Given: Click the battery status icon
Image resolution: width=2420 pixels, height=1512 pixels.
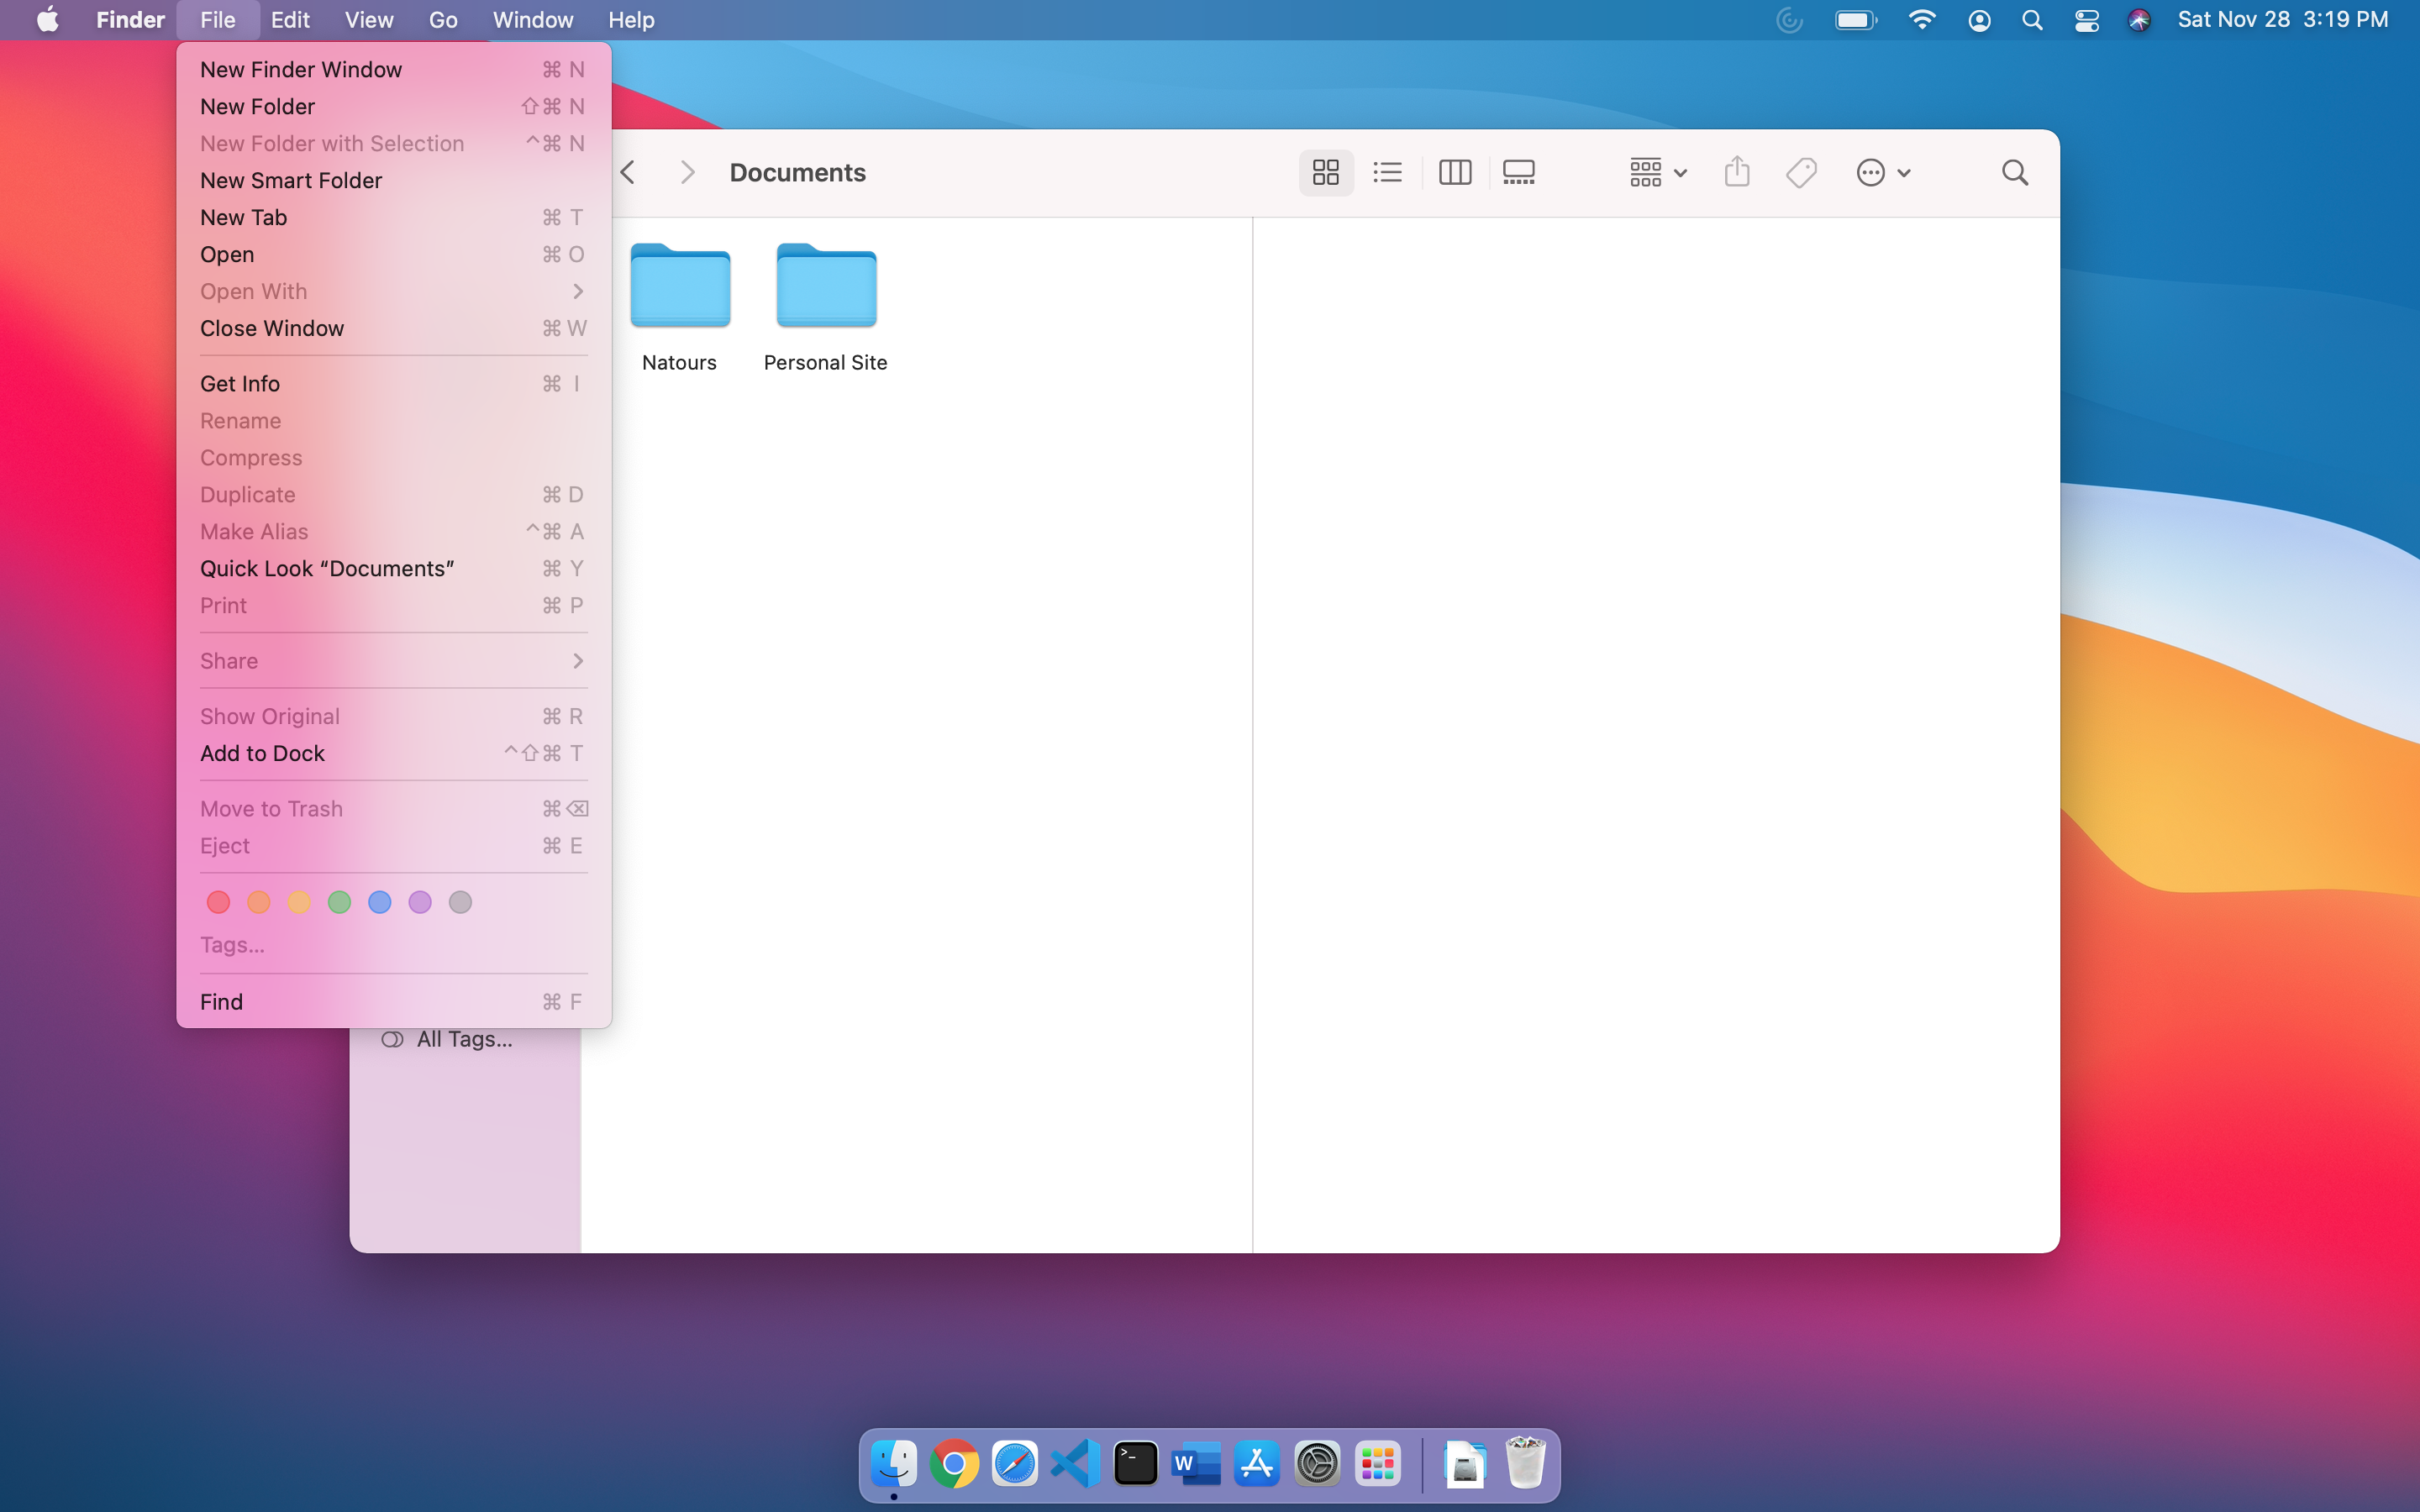Looking at the screenshot, I should click(1856, 20).
